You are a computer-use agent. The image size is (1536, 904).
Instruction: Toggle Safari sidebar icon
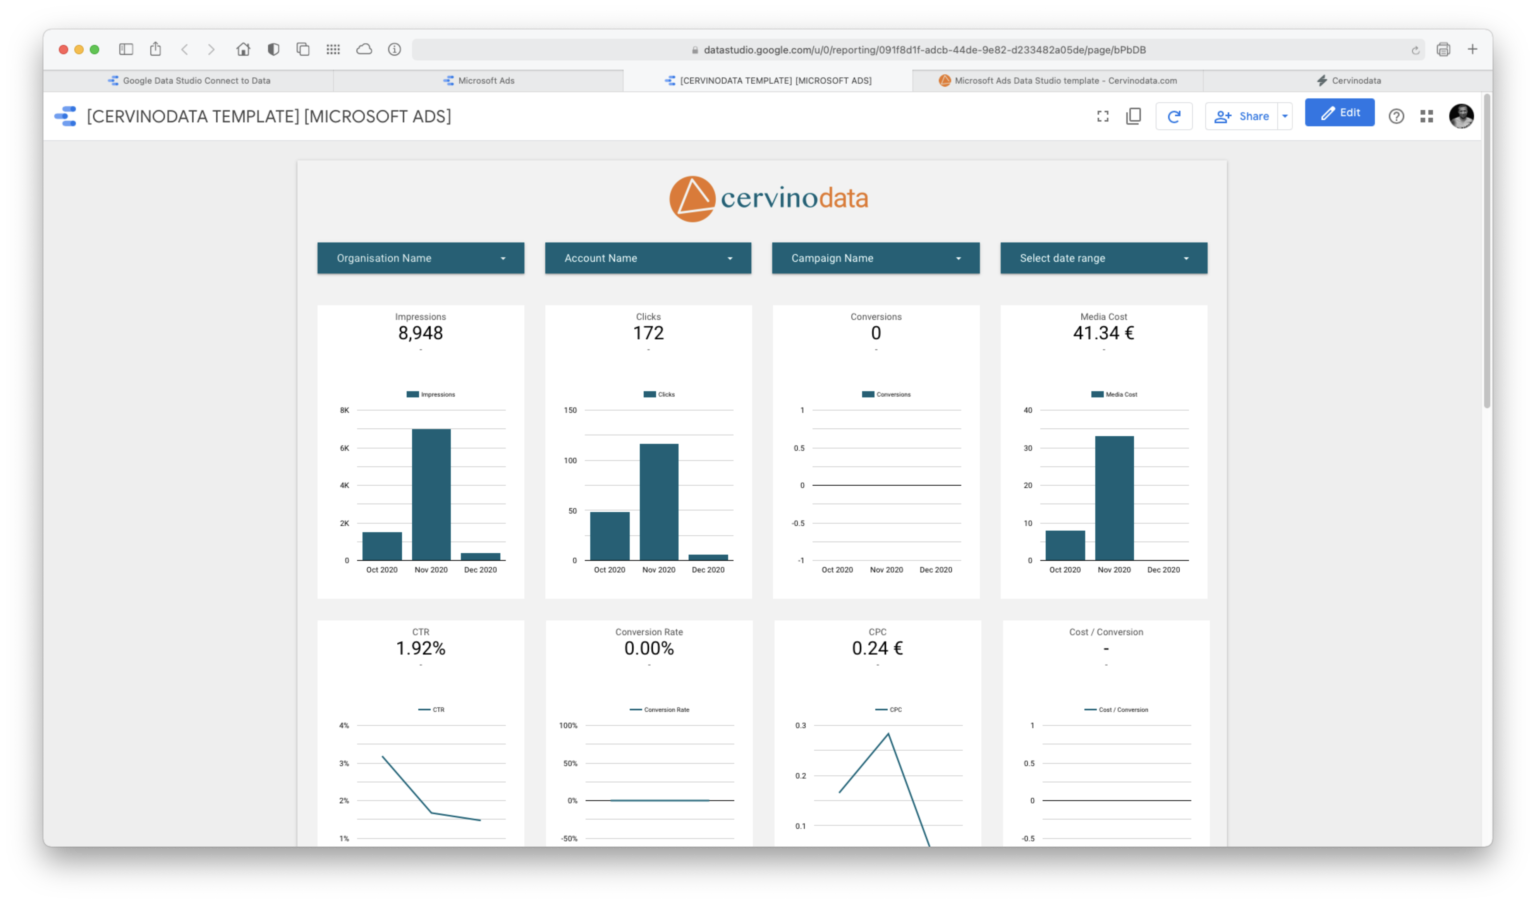[x=126, y=49]
